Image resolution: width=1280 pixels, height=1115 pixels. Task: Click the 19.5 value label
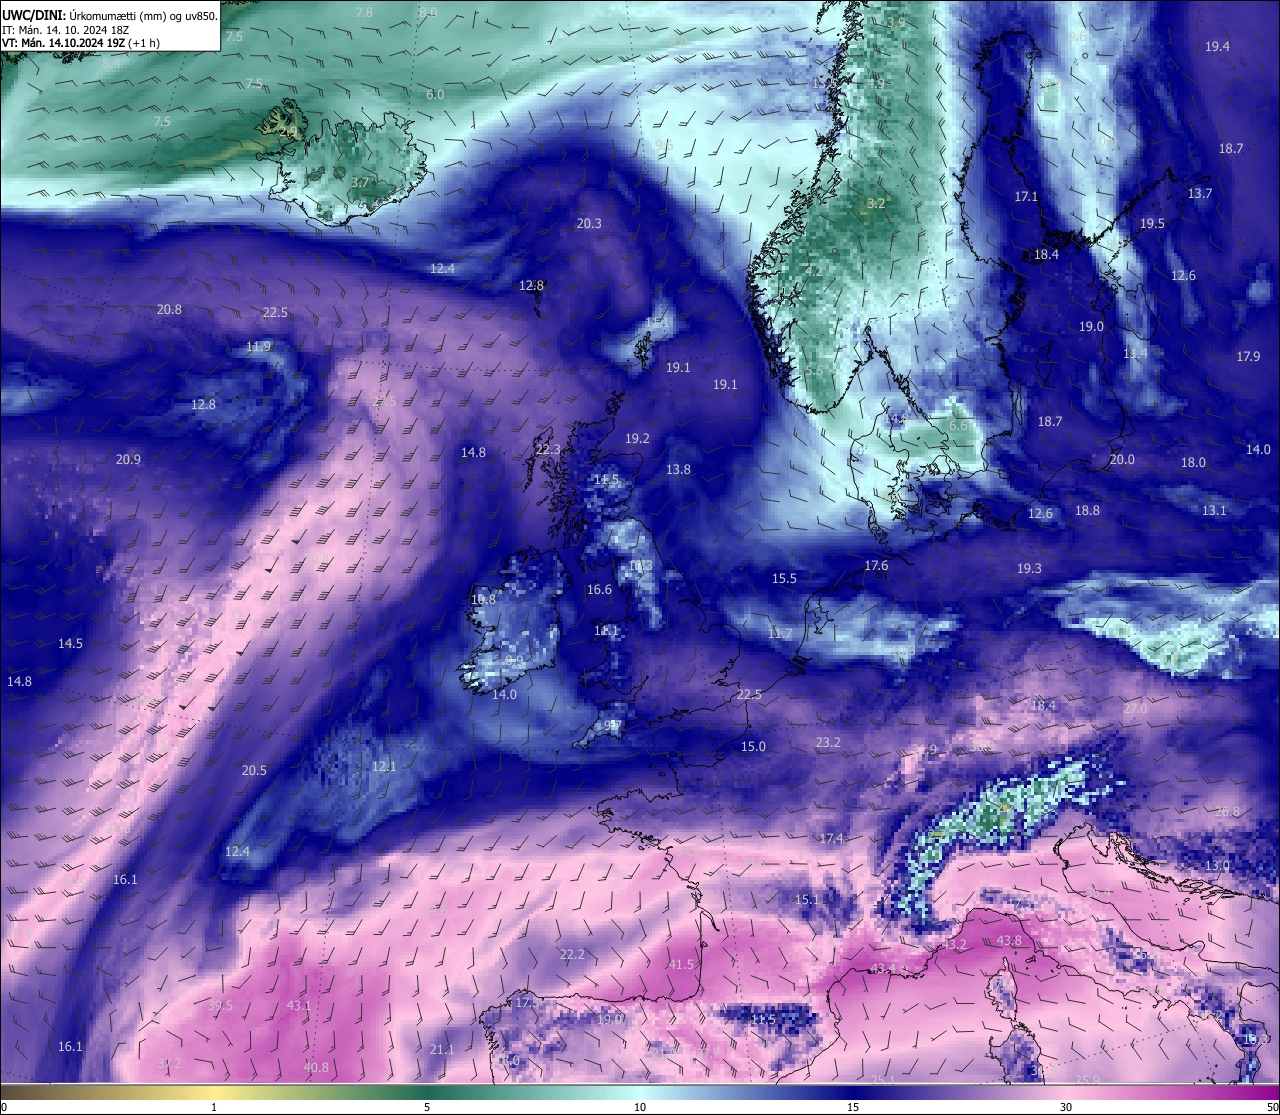pos(1152,223)
